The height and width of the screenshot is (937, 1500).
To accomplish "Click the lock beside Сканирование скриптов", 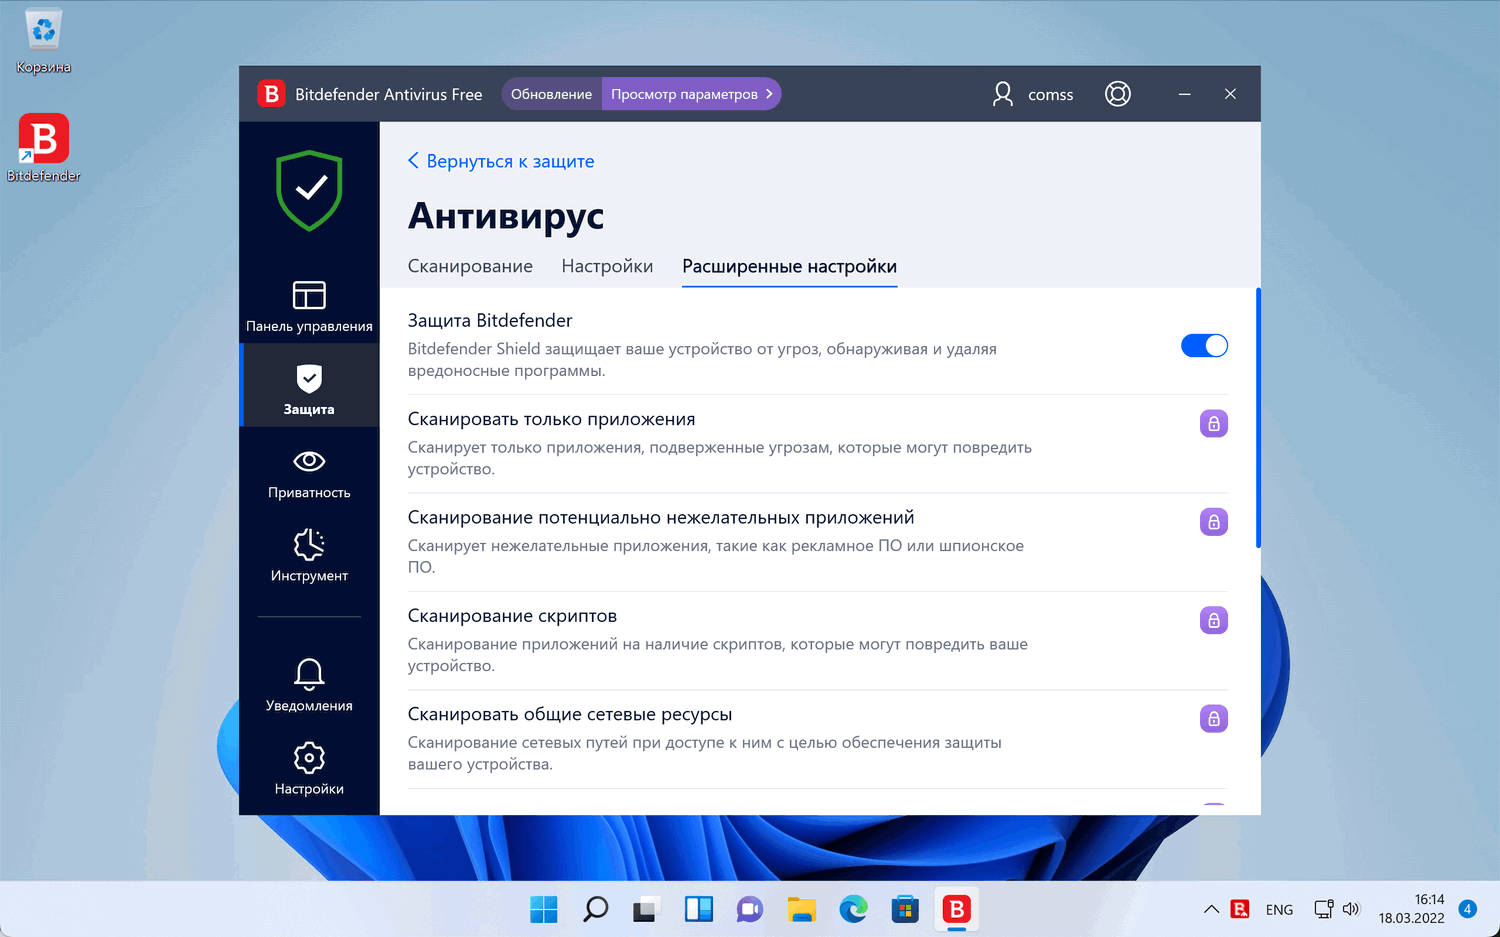I will click(1214, 621).
